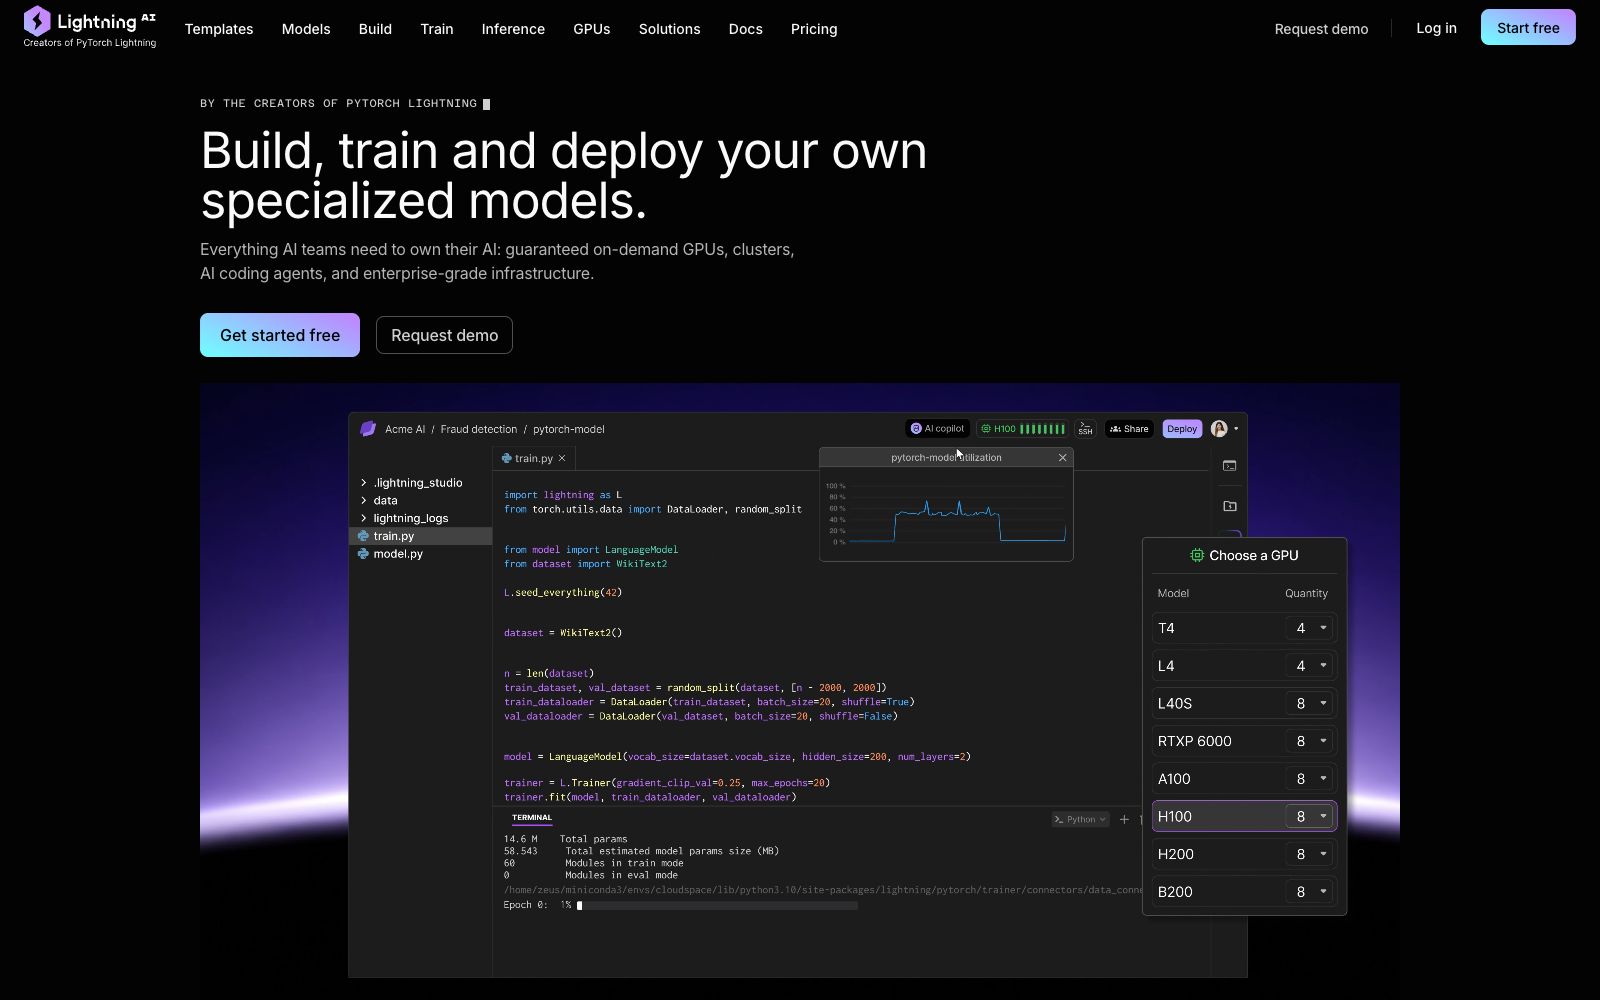This screenshot has width=1600, height=1000.
Task: Click the SSH icon
Action: (1085, 429)
